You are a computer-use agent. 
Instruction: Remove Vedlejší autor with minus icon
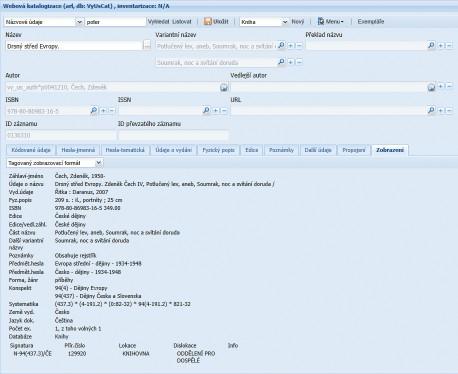(449, 86)
